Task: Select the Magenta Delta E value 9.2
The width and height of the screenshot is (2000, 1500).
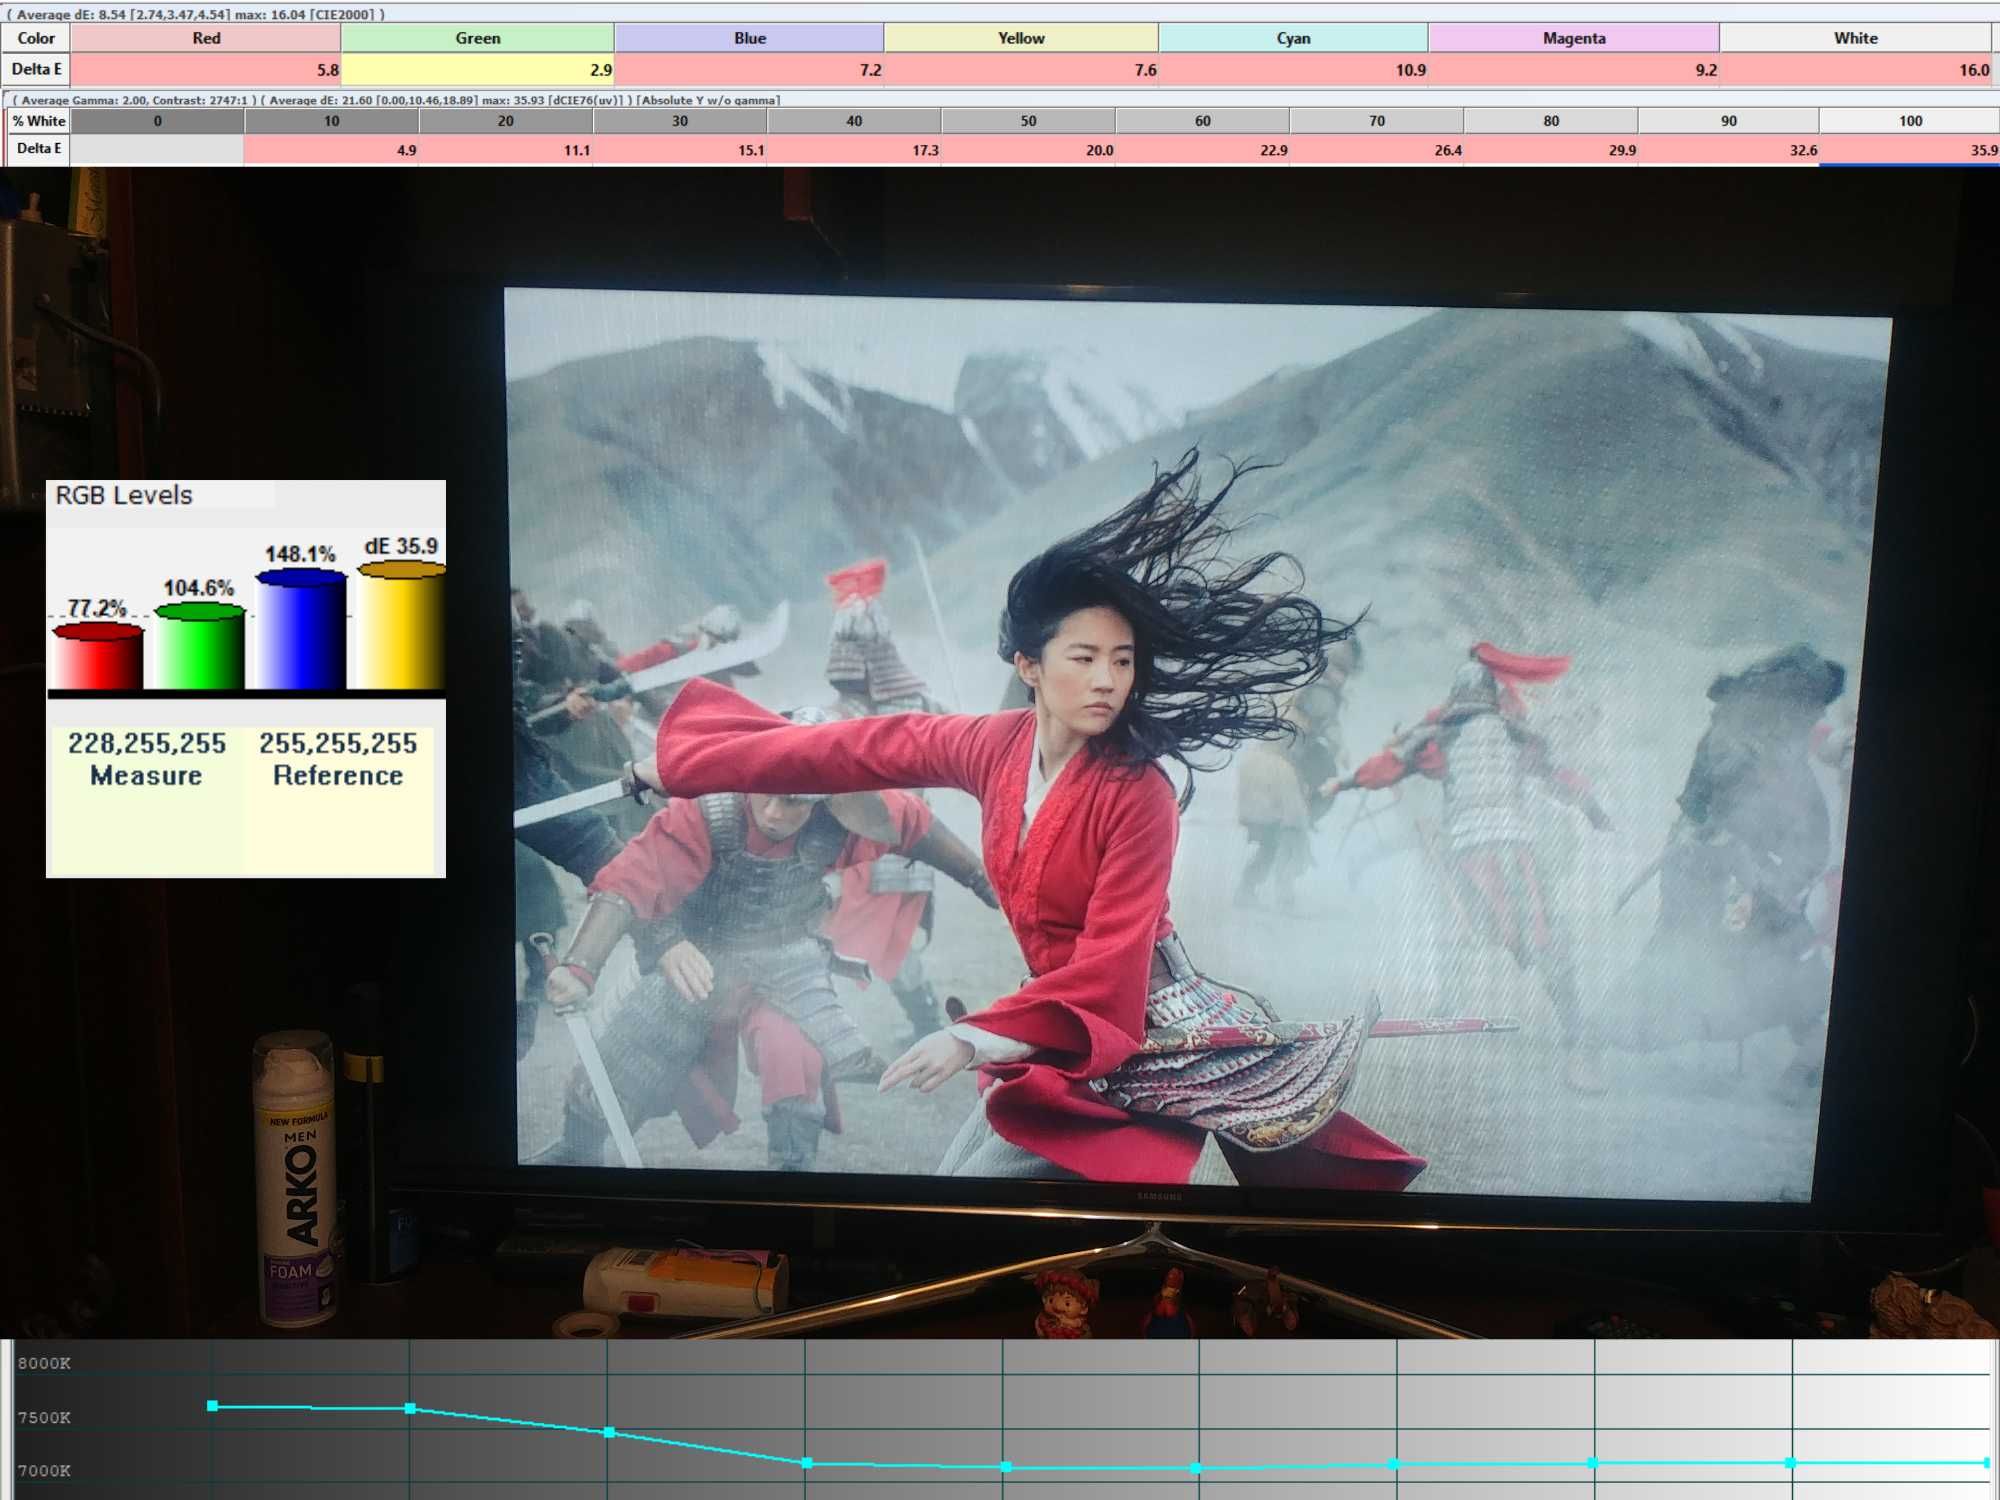Action: (1574, 70)
